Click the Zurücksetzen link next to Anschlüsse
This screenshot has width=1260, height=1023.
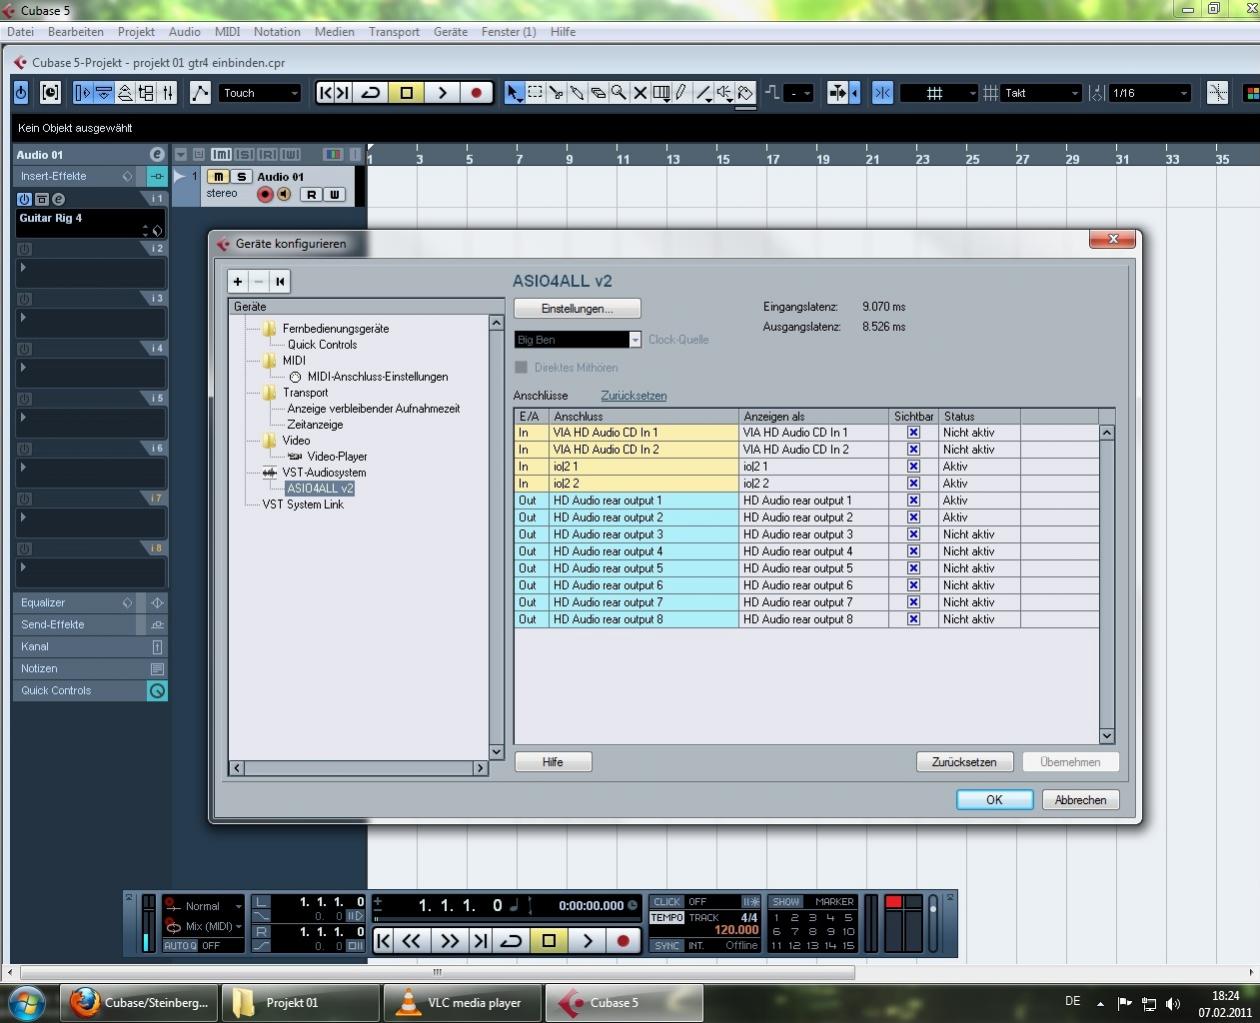click(634, 396)
